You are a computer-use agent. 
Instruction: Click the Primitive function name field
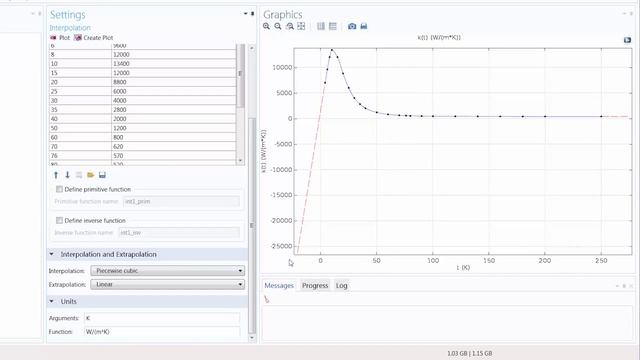tap(181, 201)
